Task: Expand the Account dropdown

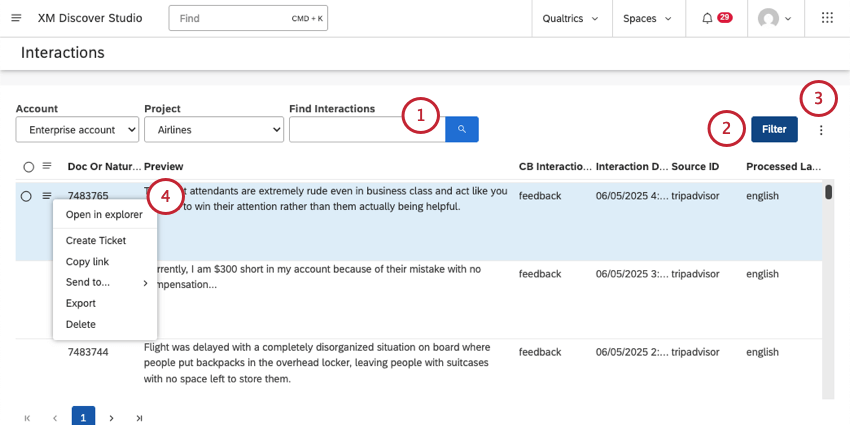Action: point(78,129)
